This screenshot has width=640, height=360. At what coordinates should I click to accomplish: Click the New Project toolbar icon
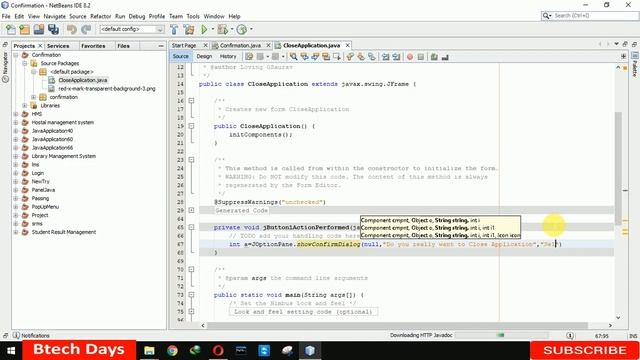24,29
